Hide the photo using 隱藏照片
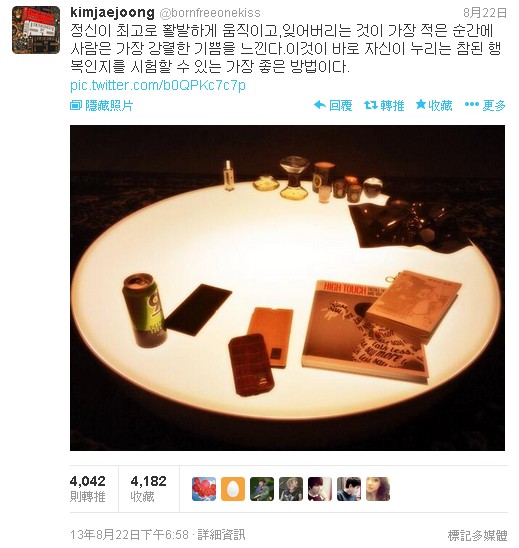This screenshot has height=548, width=519. 102,105
